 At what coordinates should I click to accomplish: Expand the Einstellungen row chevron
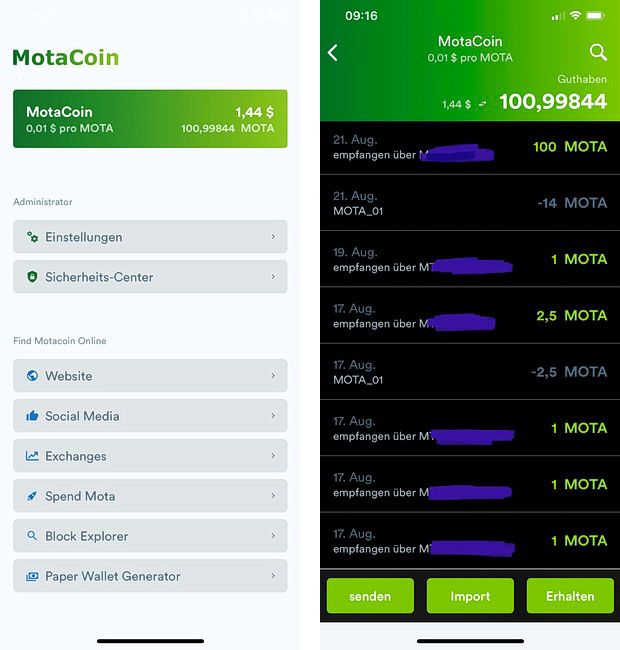273,236
